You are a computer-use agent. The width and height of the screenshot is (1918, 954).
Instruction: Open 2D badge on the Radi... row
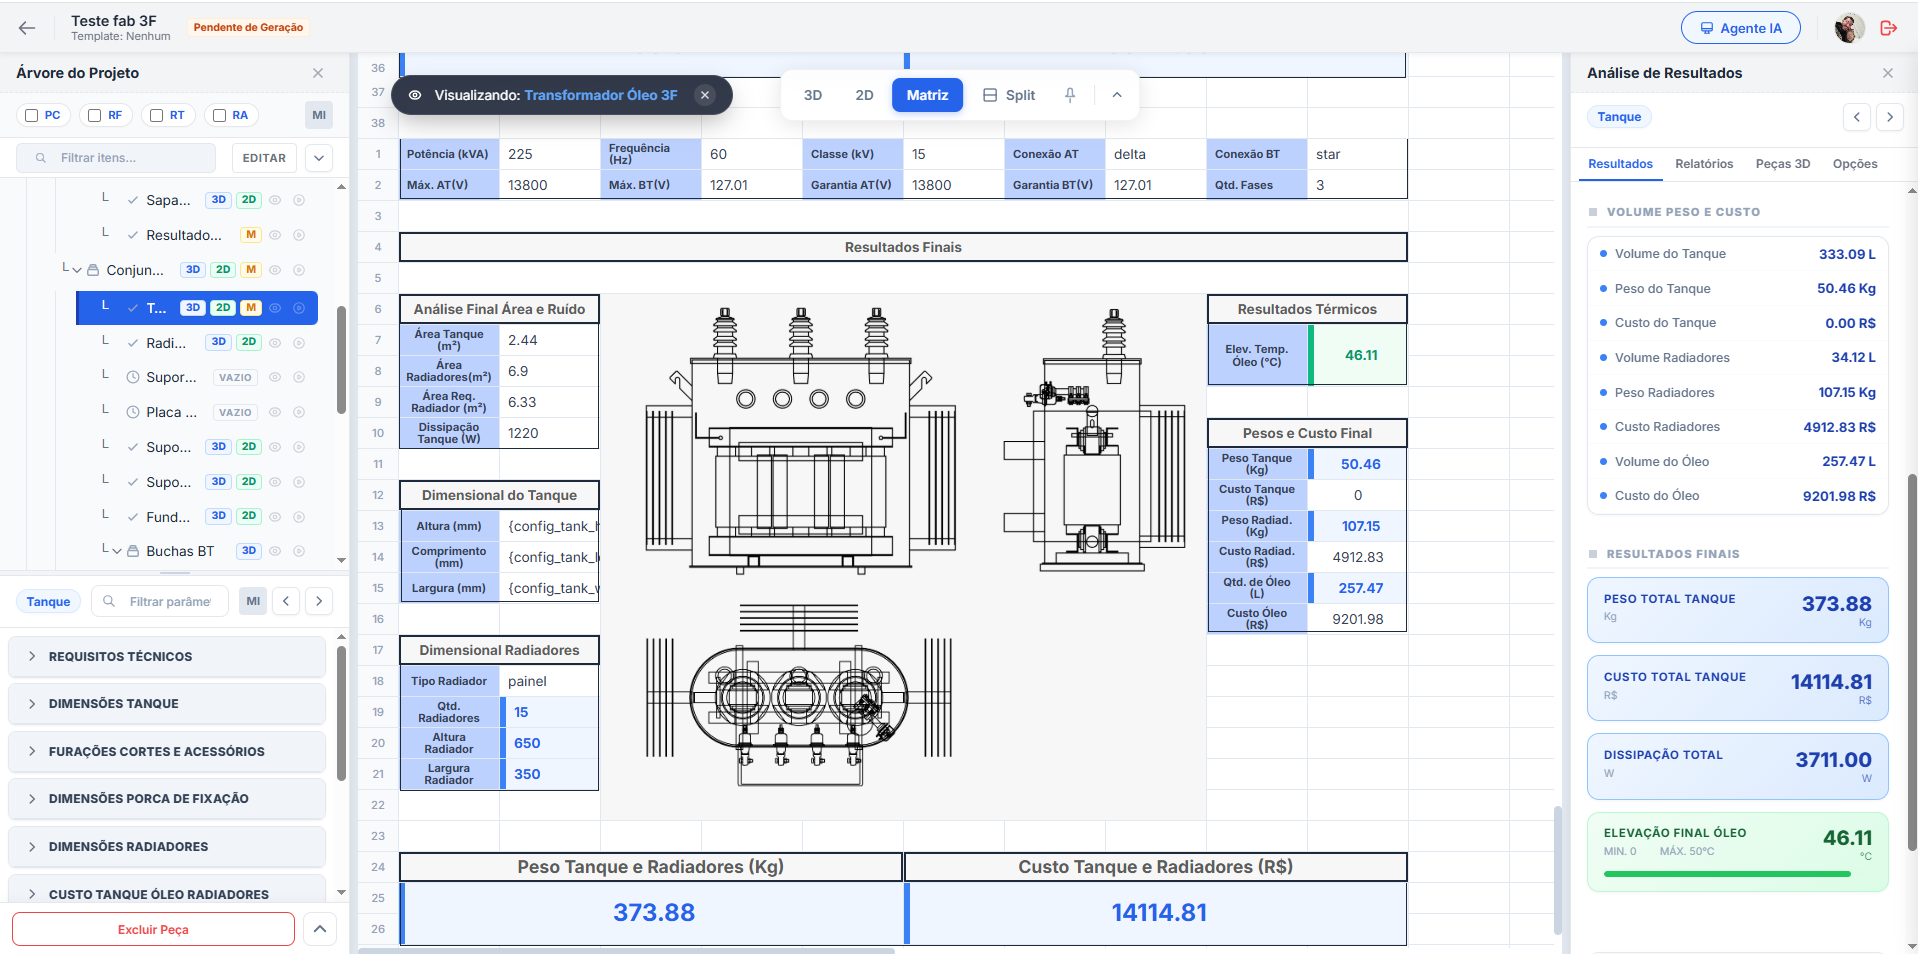pyautogui.click(x=249, y=342)
